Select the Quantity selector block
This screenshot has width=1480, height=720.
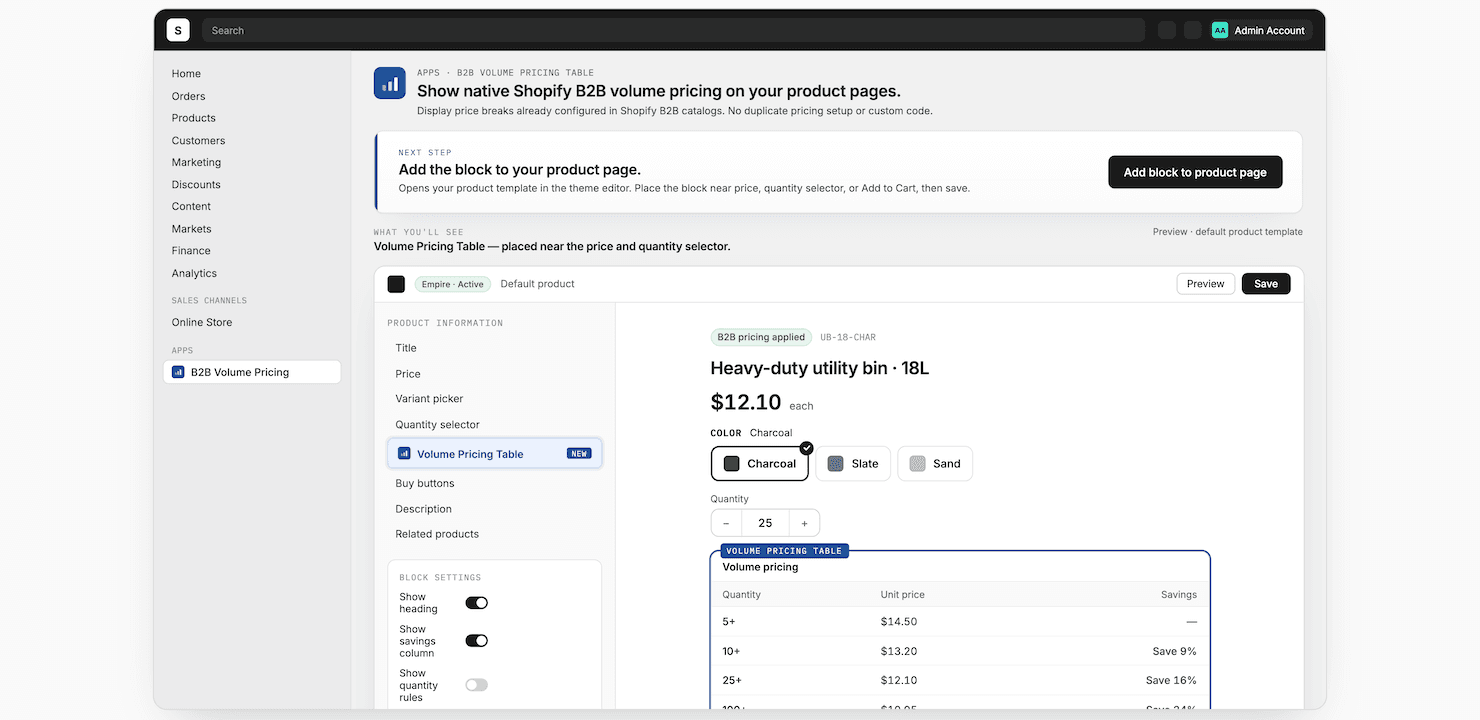pos(437,425)
